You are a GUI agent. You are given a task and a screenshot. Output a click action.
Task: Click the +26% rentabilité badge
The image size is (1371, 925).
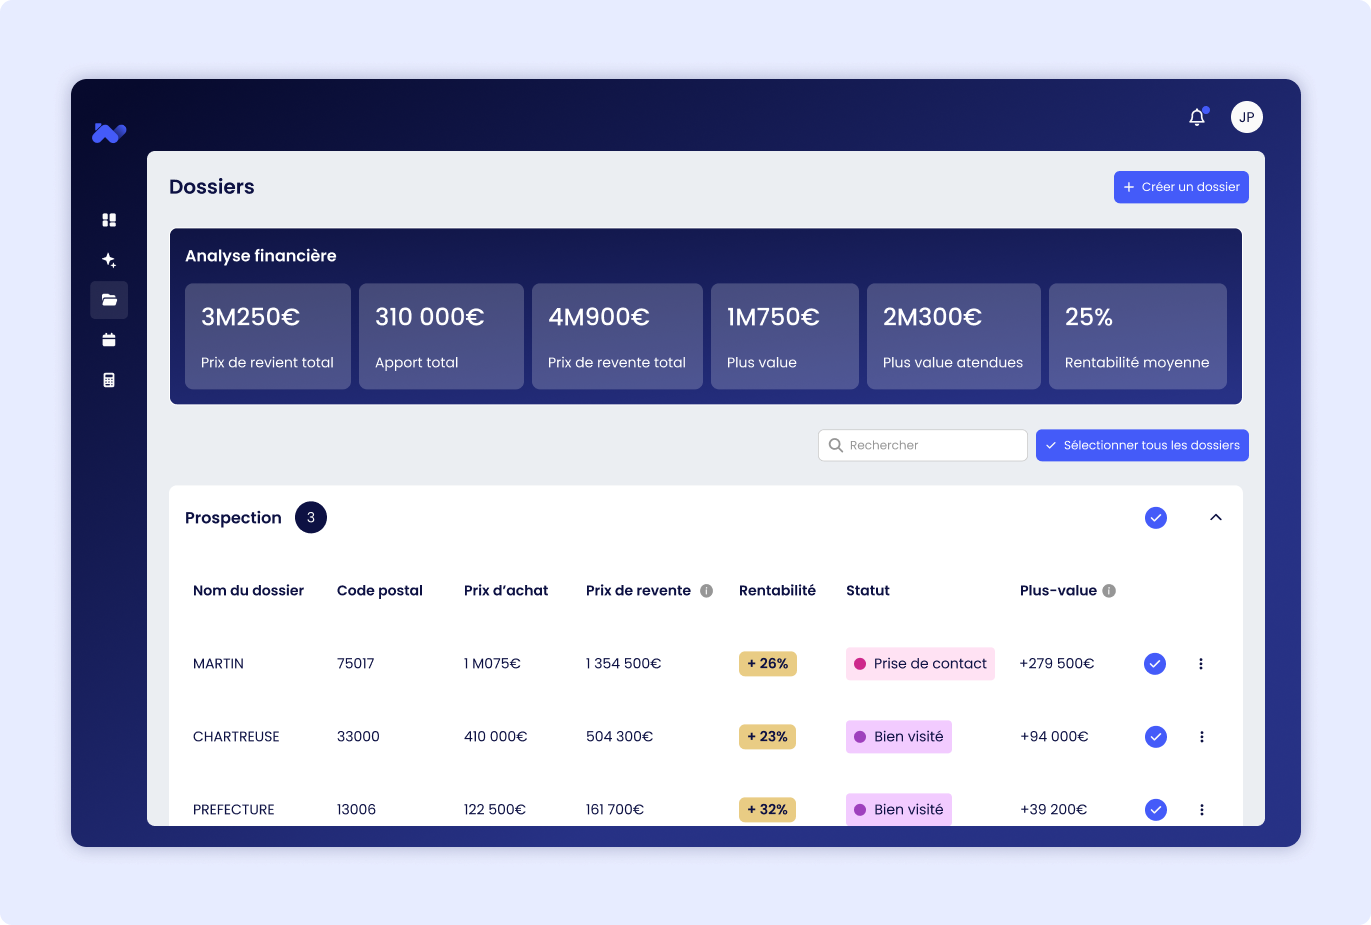pyautogui.click(x=768, y=664)
